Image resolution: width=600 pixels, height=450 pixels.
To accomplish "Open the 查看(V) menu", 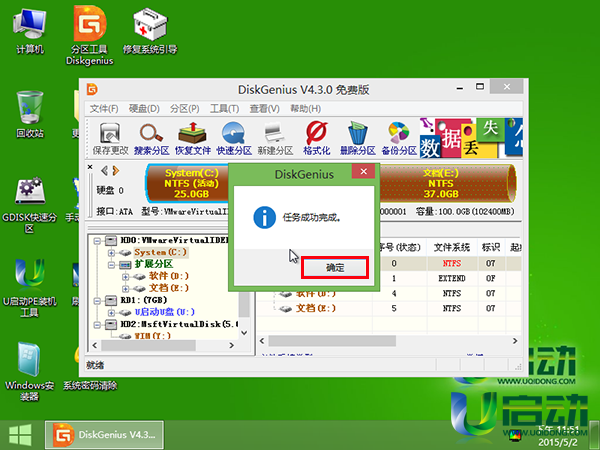I will point(264,109).
